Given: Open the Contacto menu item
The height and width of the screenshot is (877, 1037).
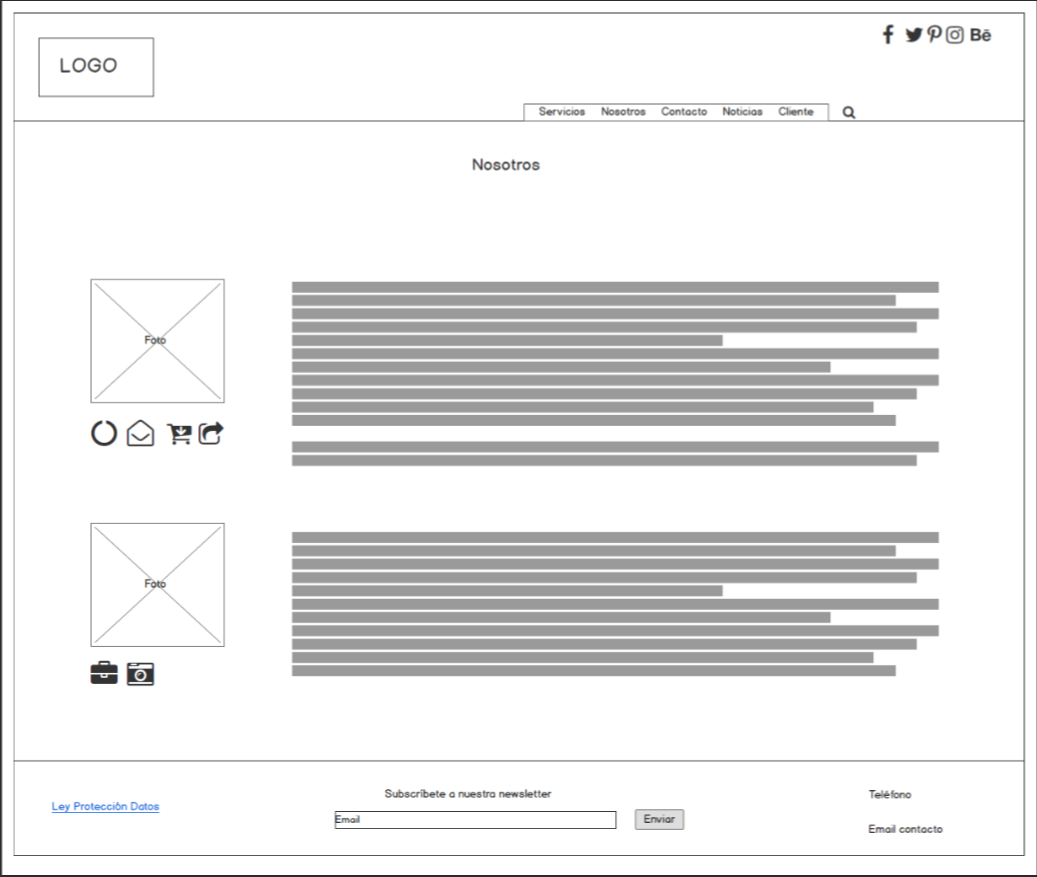Looking at the screenshot, I should tap(684, 112).
